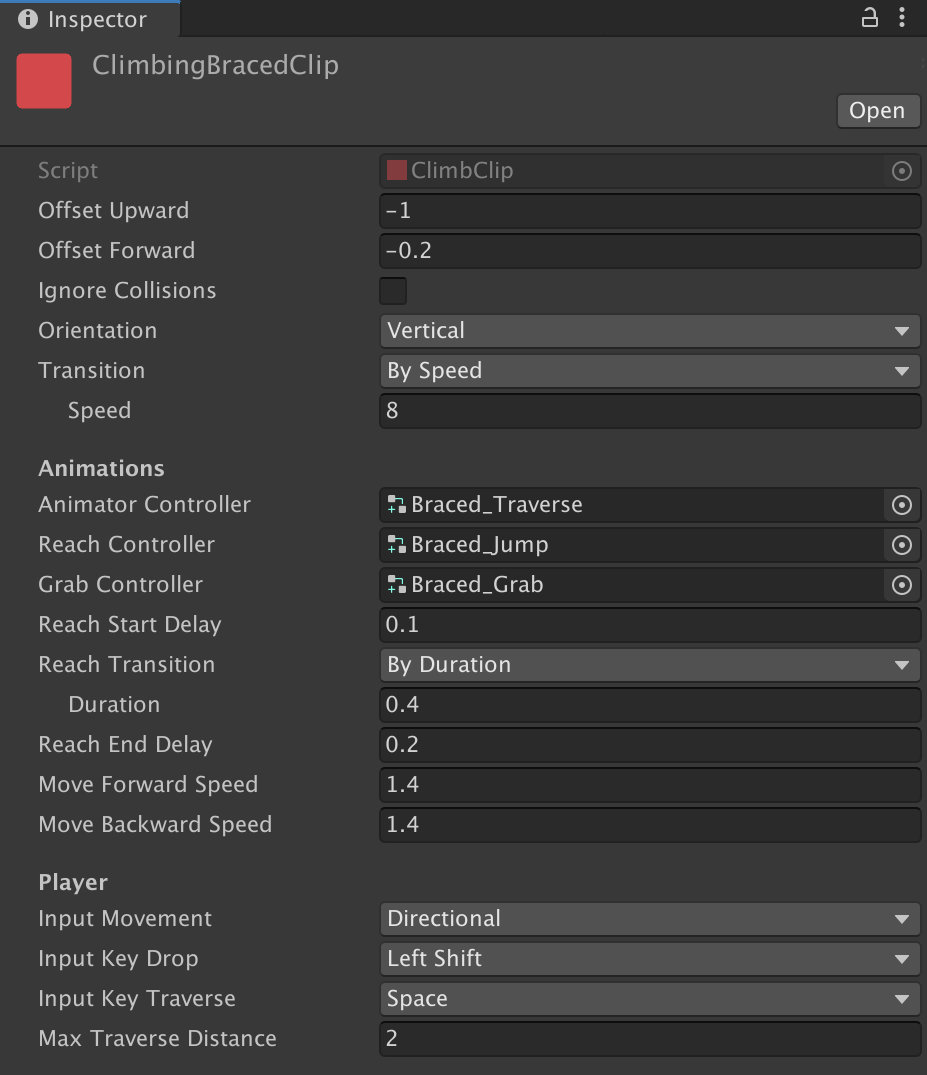Image resolution: width=927 pixels, height=1075 pixels.
Task: Click the object picker for Script field
Action: [x=902, y=171]
